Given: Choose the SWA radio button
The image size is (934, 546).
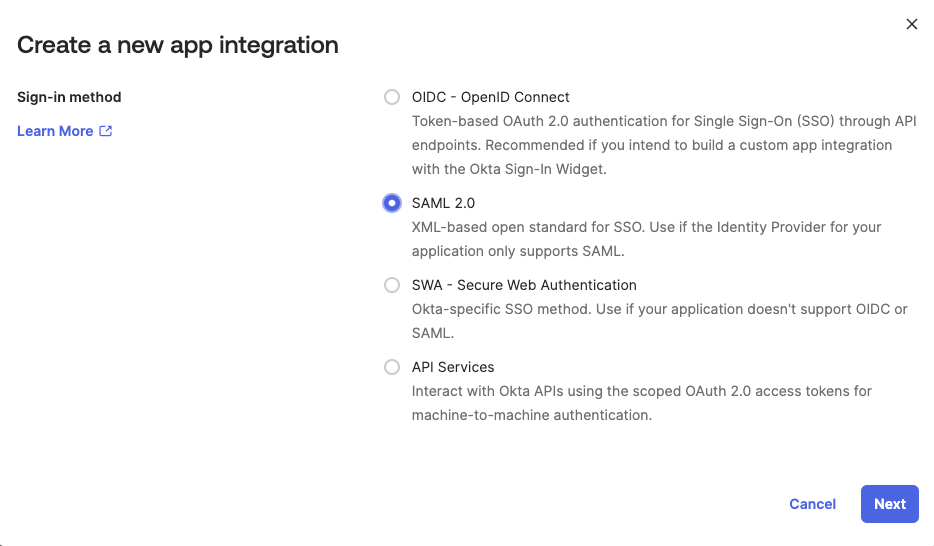Looking at the screenshot, I should click(x=392, y=285).
